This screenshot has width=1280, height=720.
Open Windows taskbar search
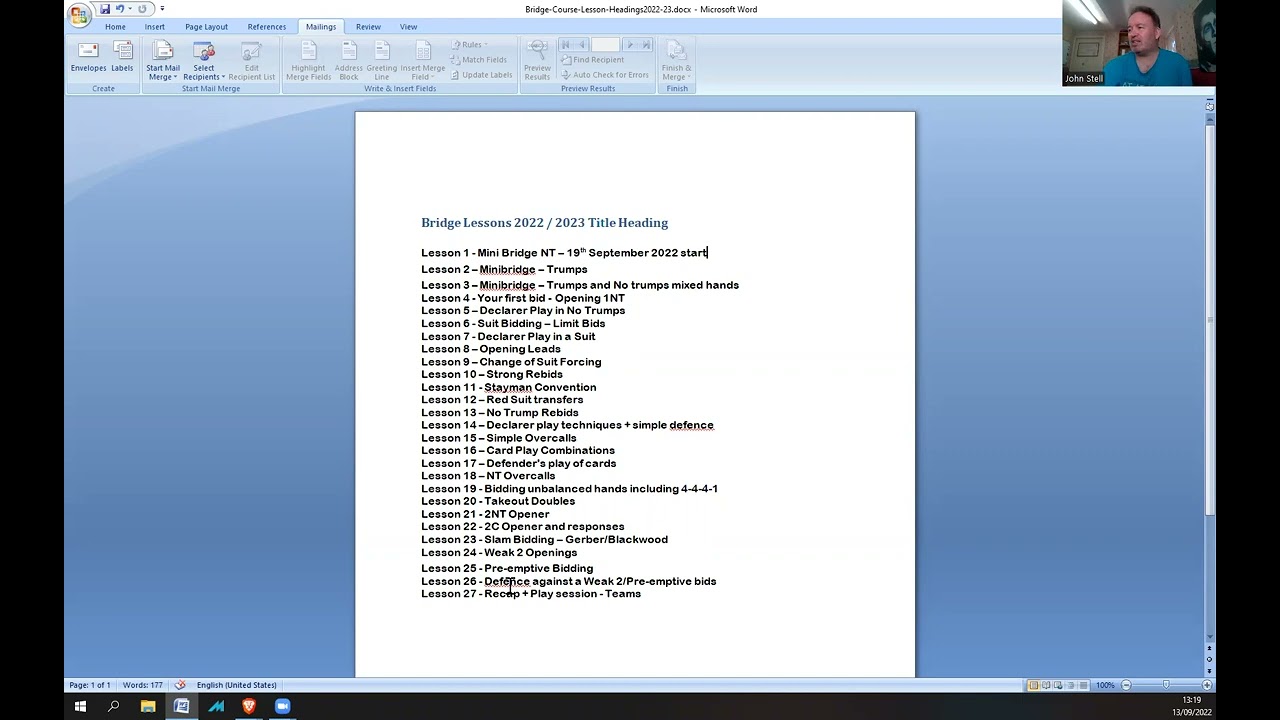(114, 706)
